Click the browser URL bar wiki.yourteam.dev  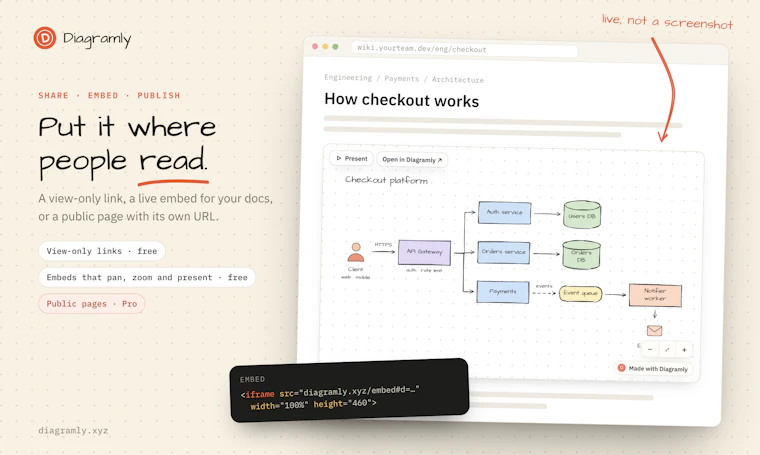click(464, 49)
